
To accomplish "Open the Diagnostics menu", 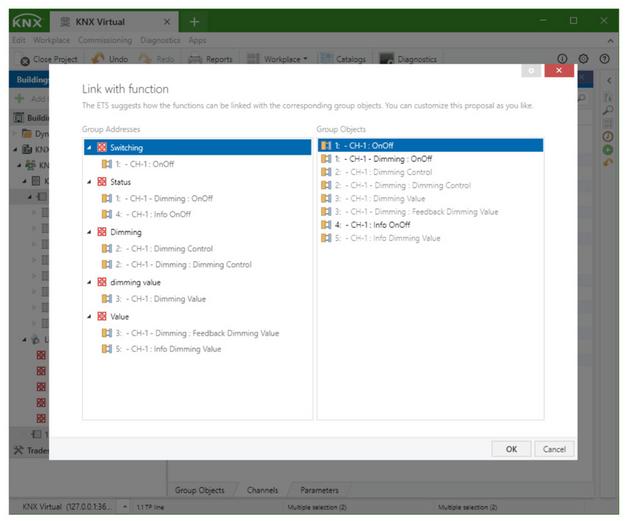I will (160, 40).
